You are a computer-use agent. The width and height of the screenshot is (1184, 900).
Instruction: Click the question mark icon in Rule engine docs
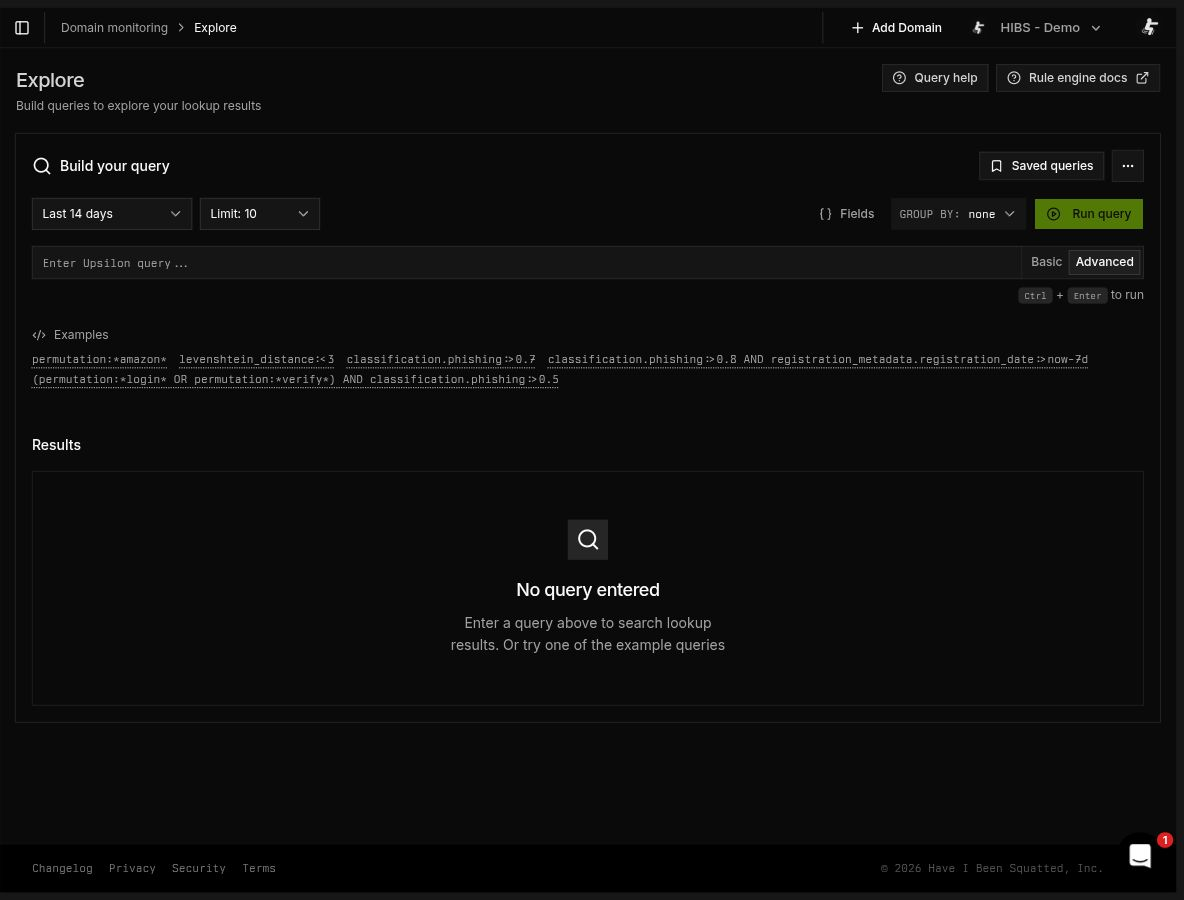[1014, 78]
